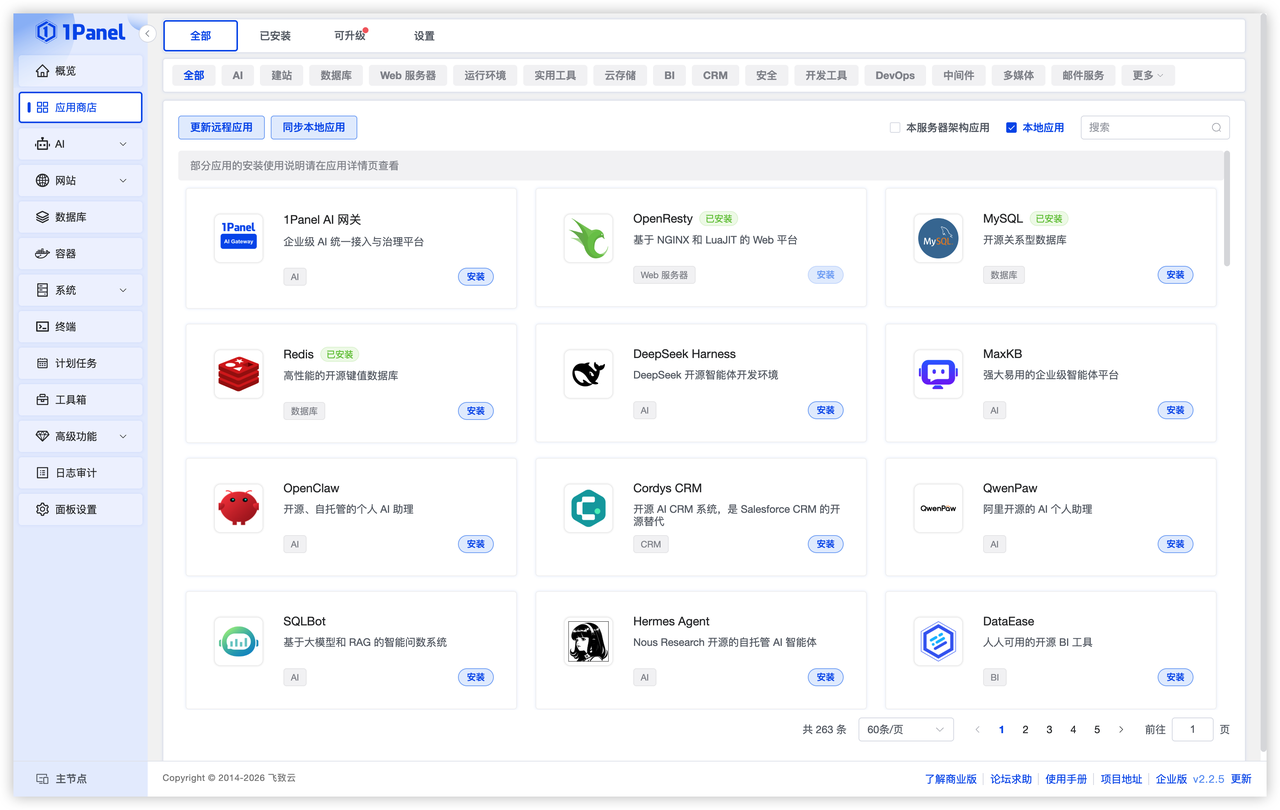
Task: Open the OpenClaw app icon
Action: tap(238, 507)
